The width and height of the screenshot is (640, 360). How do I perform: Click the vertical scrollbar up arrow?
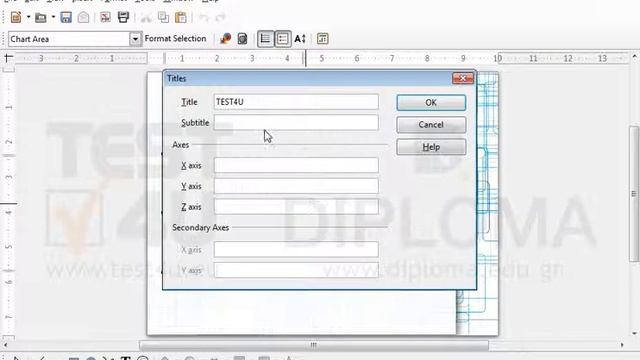pos(634,56)
